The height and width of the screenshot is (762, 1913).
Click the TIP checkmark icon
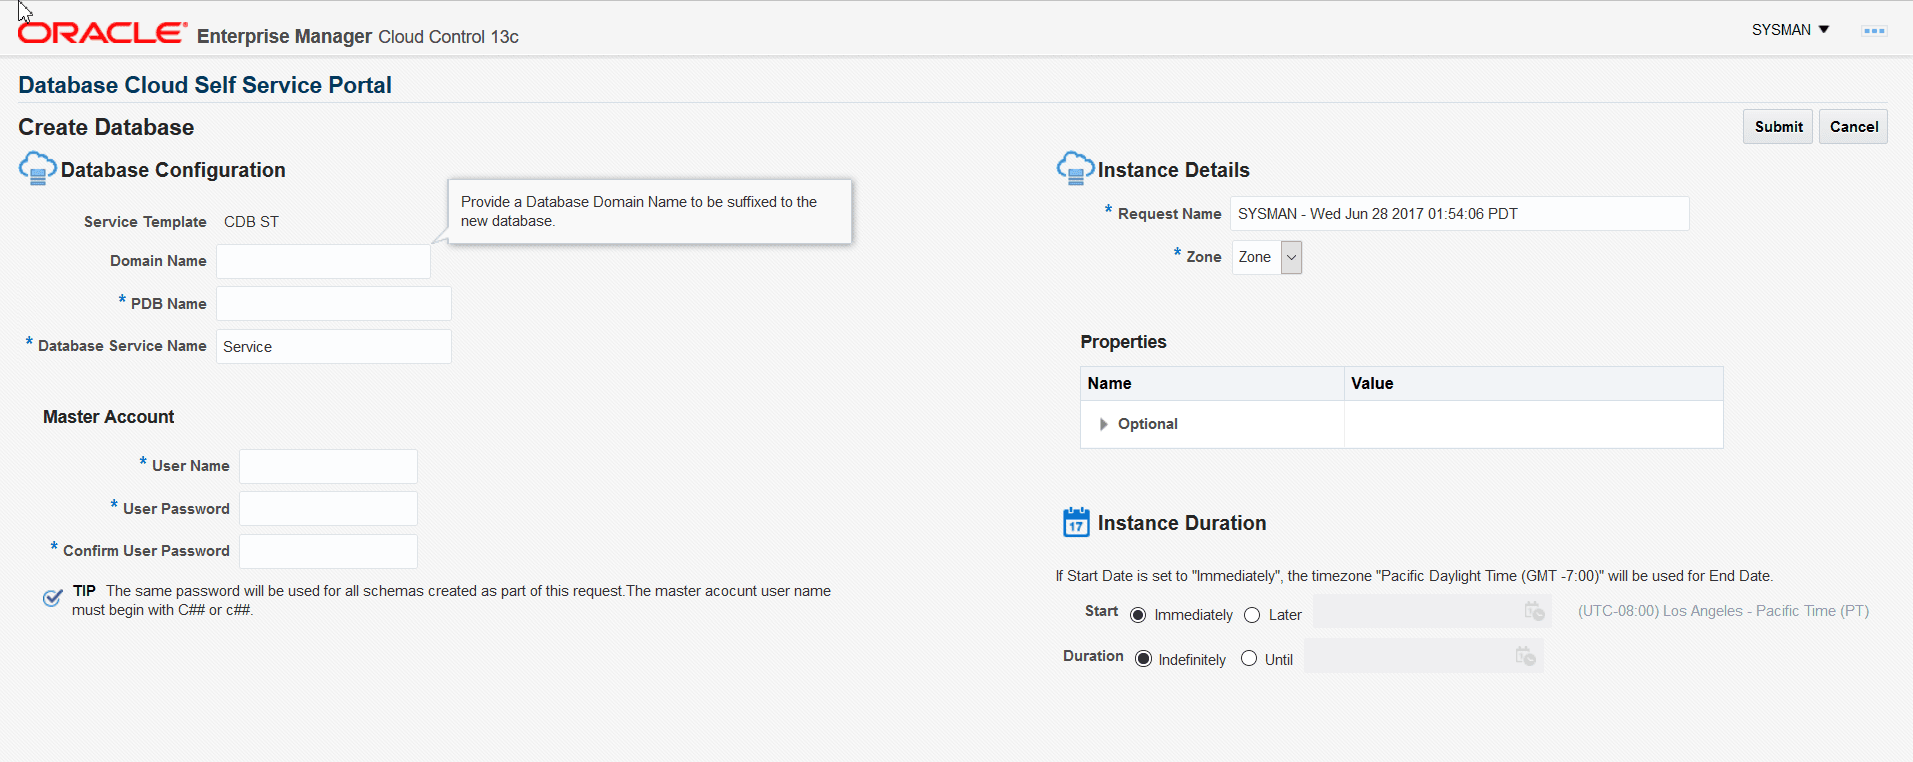(x=53, y=598)
